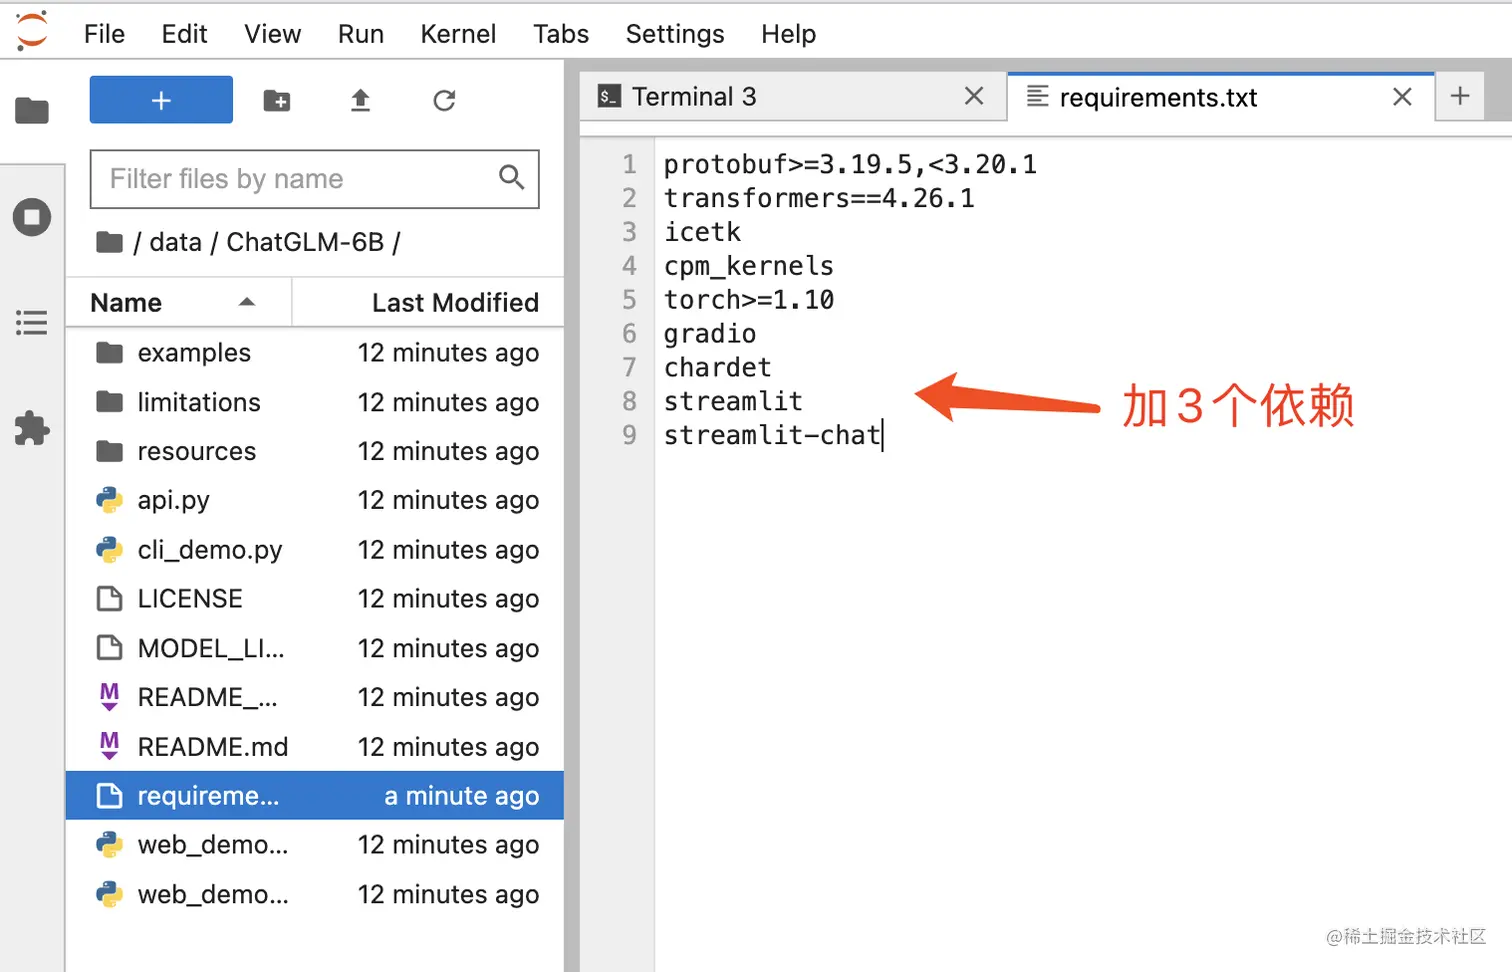Select cli_demo.py file
1512x972 pixels.
315,550
